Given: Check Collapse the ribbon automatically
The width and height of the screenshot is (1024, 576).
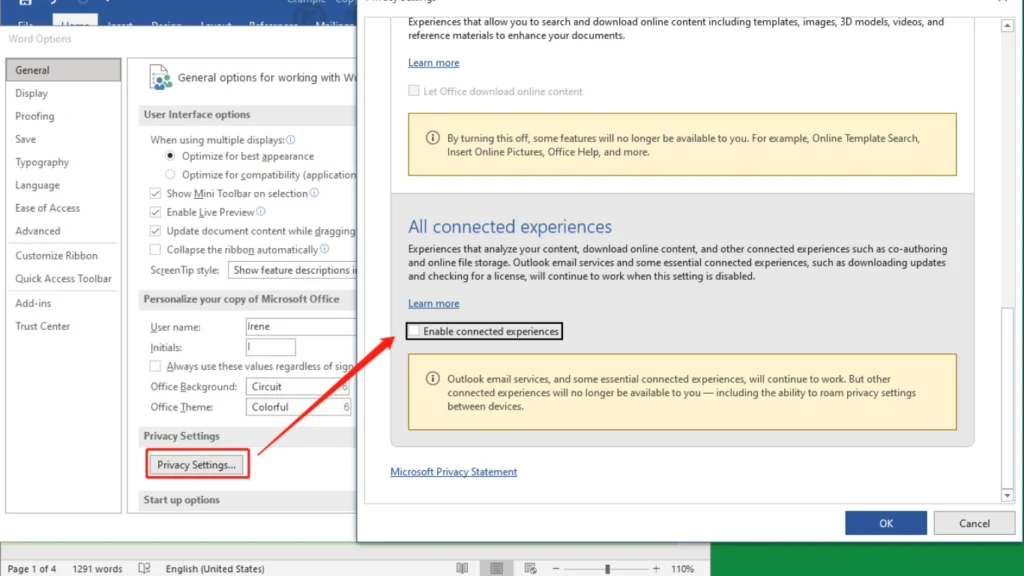Looking at the screenshot, I should (156, 249).
